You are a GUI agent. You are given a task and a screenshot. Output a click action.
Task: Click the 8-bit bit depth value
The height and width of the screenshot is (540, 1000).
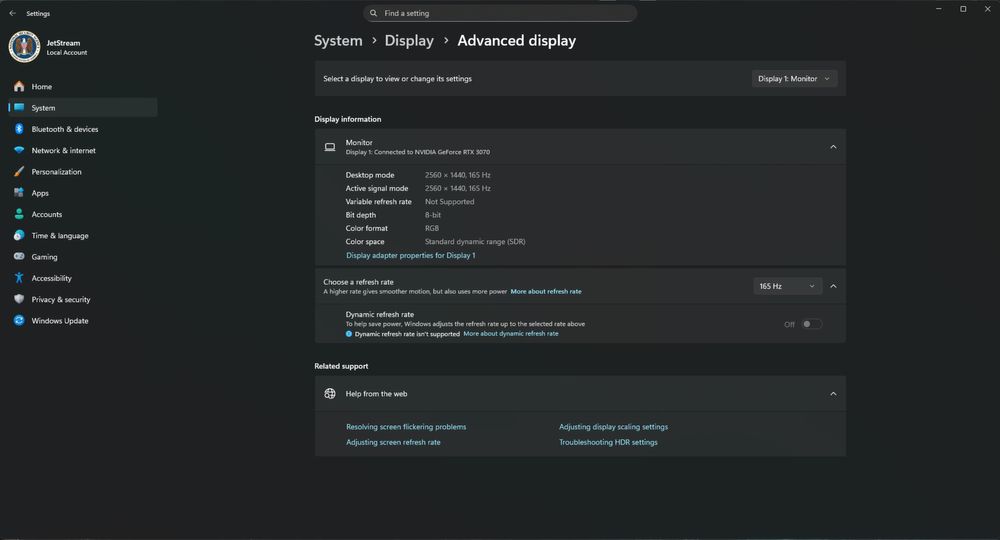point(433,215)
